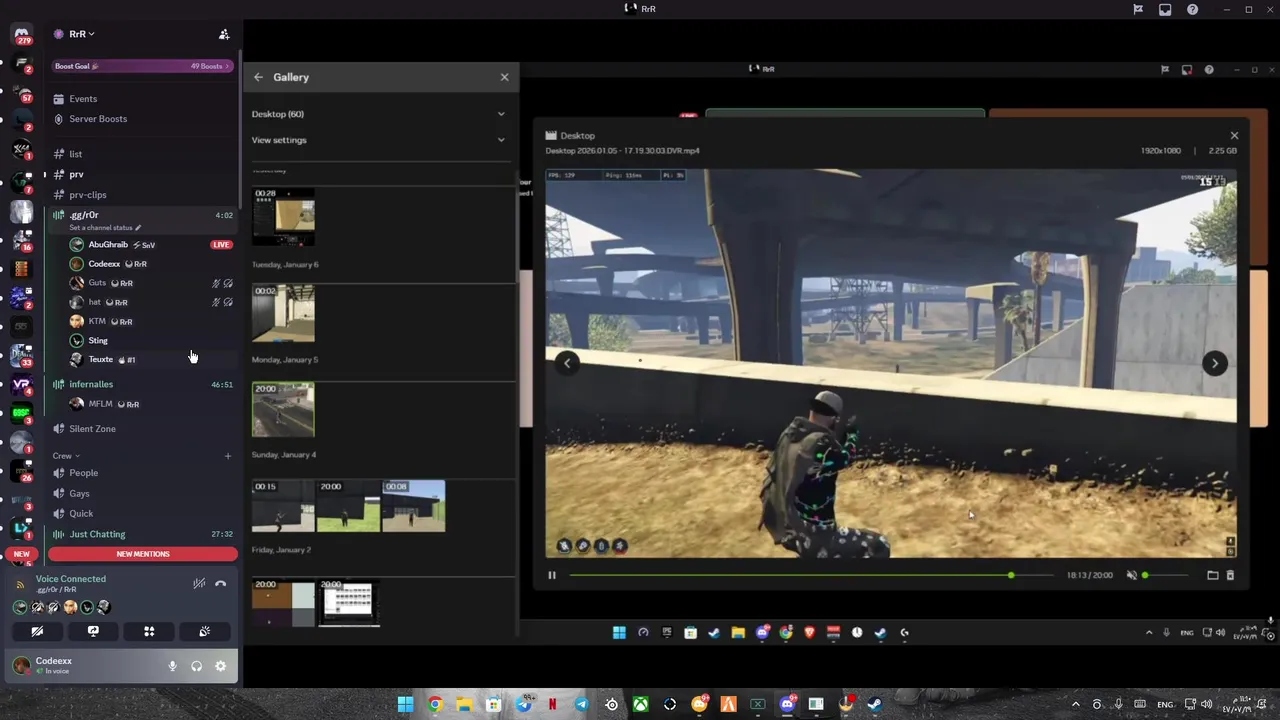
Task: Join the Just Chatting voice channel
Action: click(x=142, y=534)
